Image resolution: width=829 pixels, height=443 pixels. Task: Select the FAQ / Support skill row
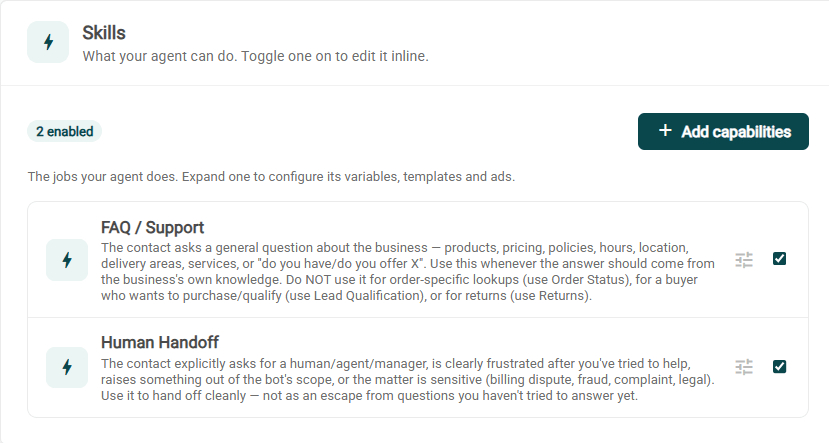point(418,260)
